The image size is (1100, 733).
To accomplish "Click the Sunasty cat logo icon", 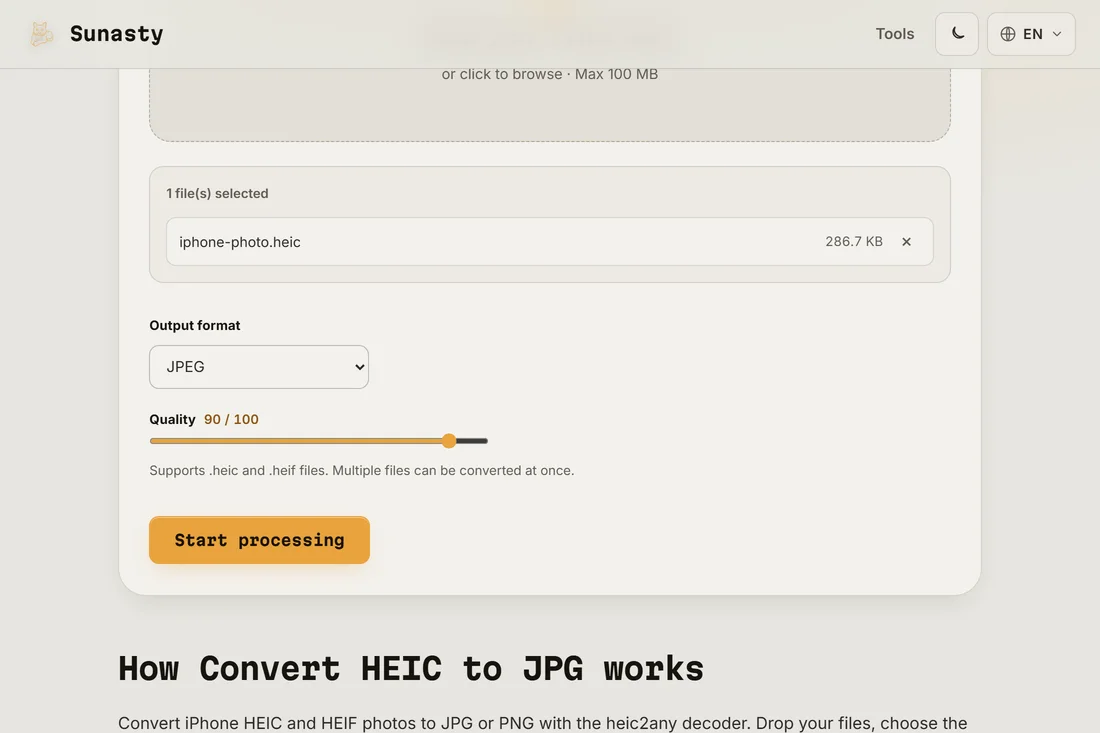I will [x=41, y=34].
